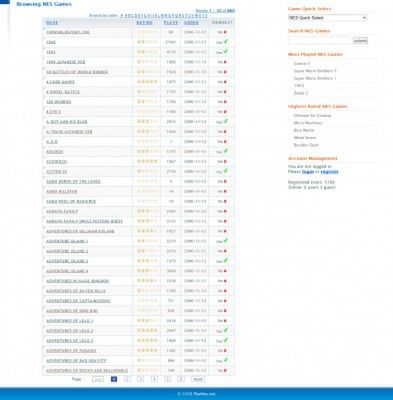This screenshot has height=400, width=393.
Task: Open Adventures Of Rad Gravity game
Action: (x=76, y=361)
